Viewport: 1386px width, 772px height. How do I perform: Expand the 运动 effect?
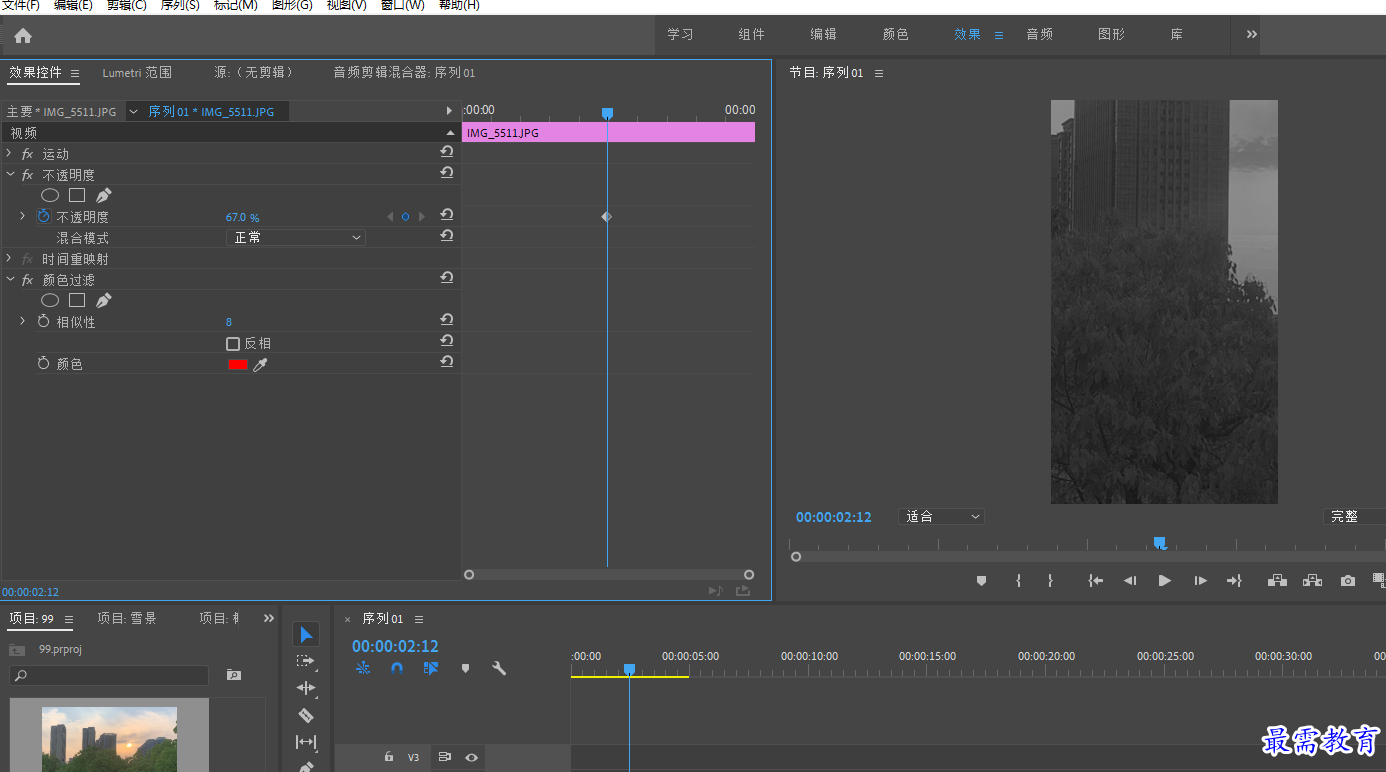point(9,154)
